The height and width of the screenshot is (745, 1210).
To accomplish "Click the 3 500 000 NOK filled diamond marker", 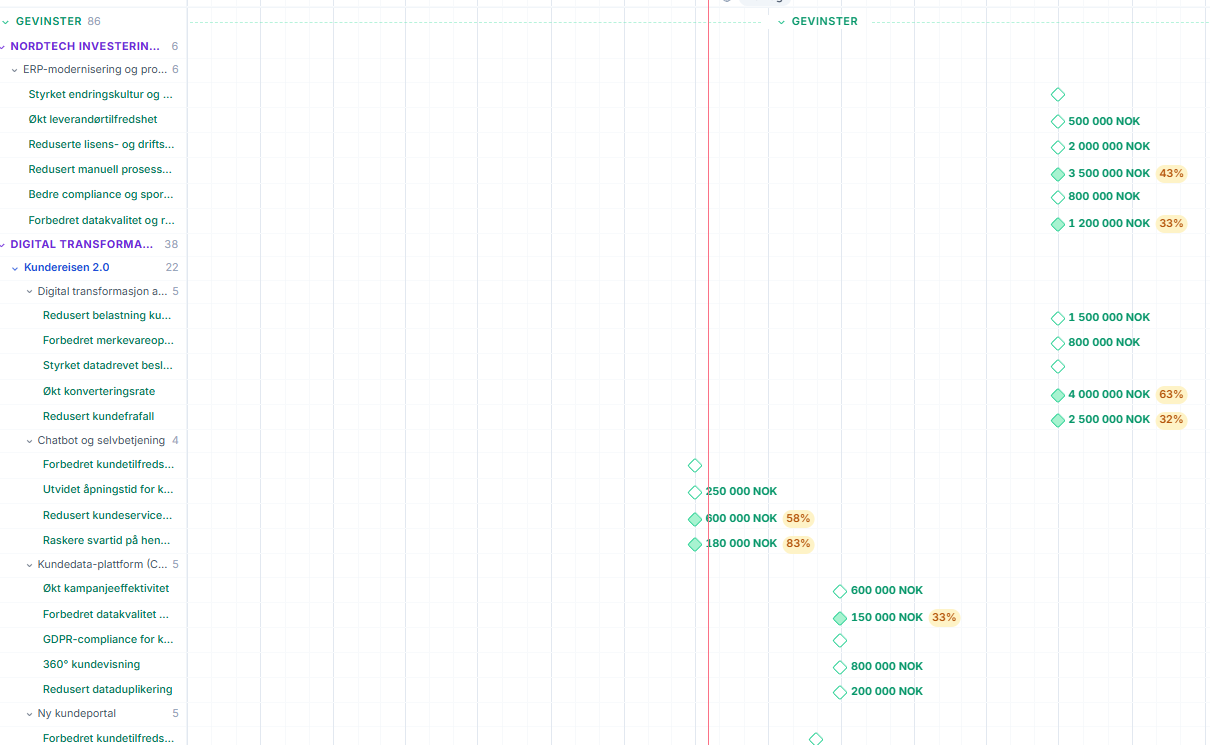I will coord(1058,174).
